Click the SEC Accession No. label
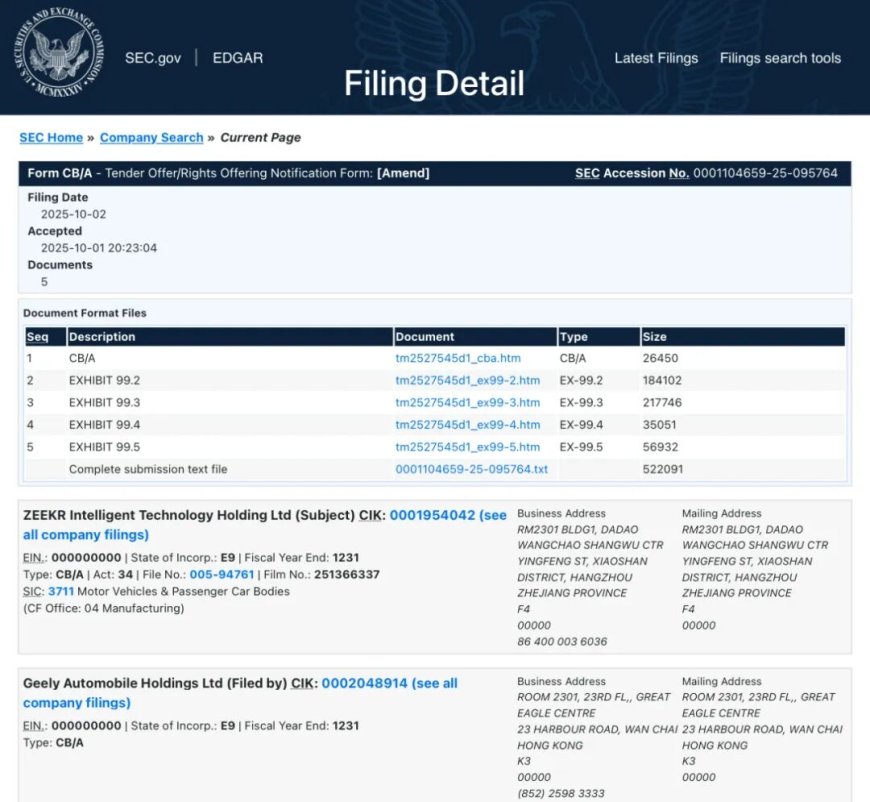The height and width of the screenshot is (802, 870). tap(631, 173)
